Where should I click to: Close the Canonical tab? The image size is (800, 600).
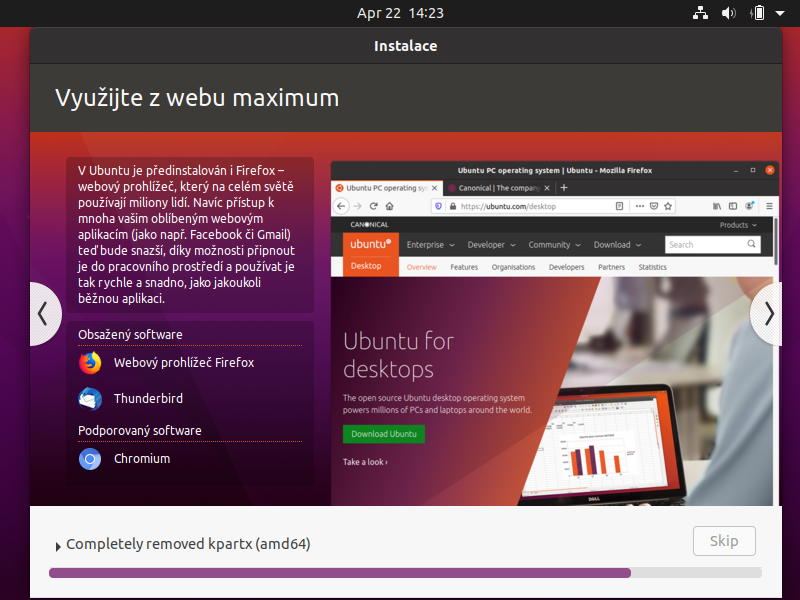pyautogui.click(x=546, y=188)
